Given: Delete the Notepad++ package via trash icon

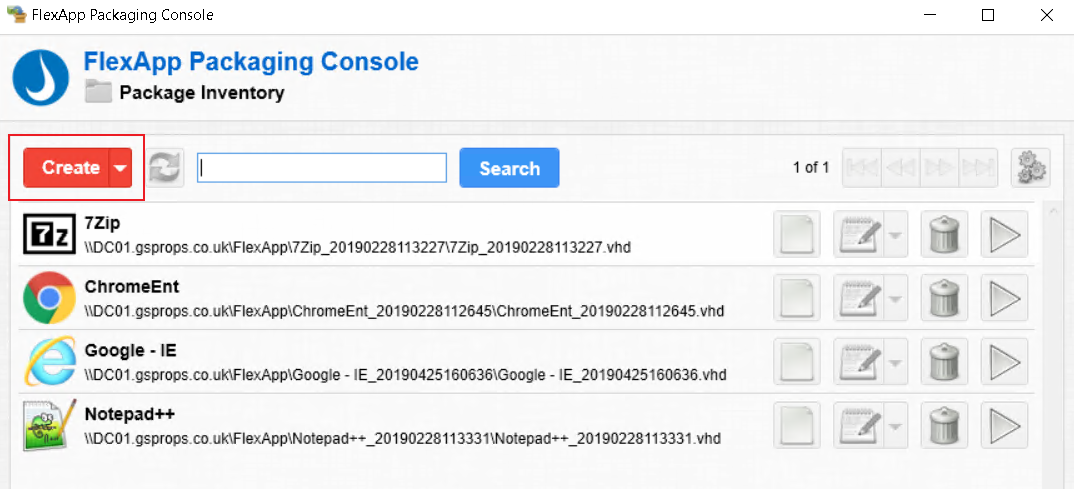Looking at the screenshot, I should point(940,425).
